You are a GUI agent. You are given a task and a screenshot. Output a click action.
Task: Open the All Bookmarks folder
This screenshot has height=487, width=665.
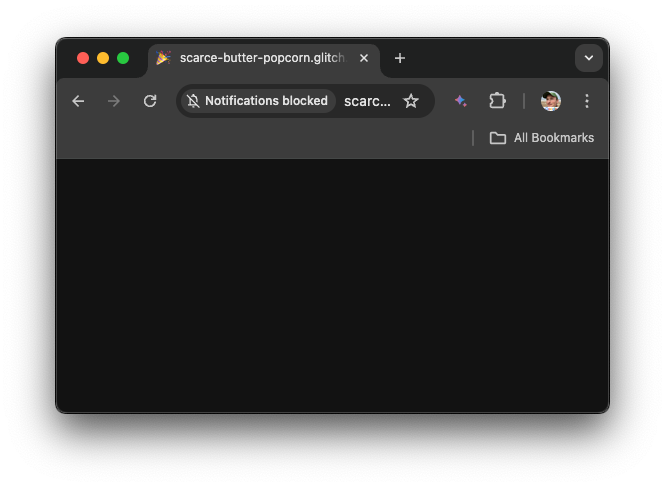[542, 138]
